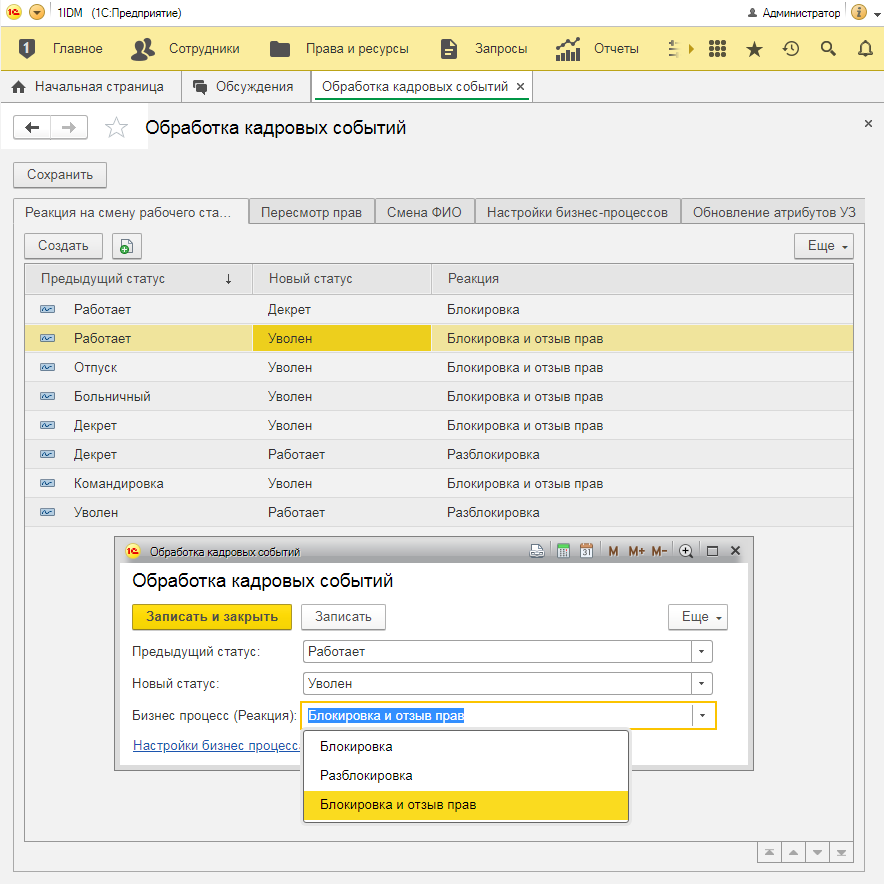Click the search magnifier icon

(828, 49)
